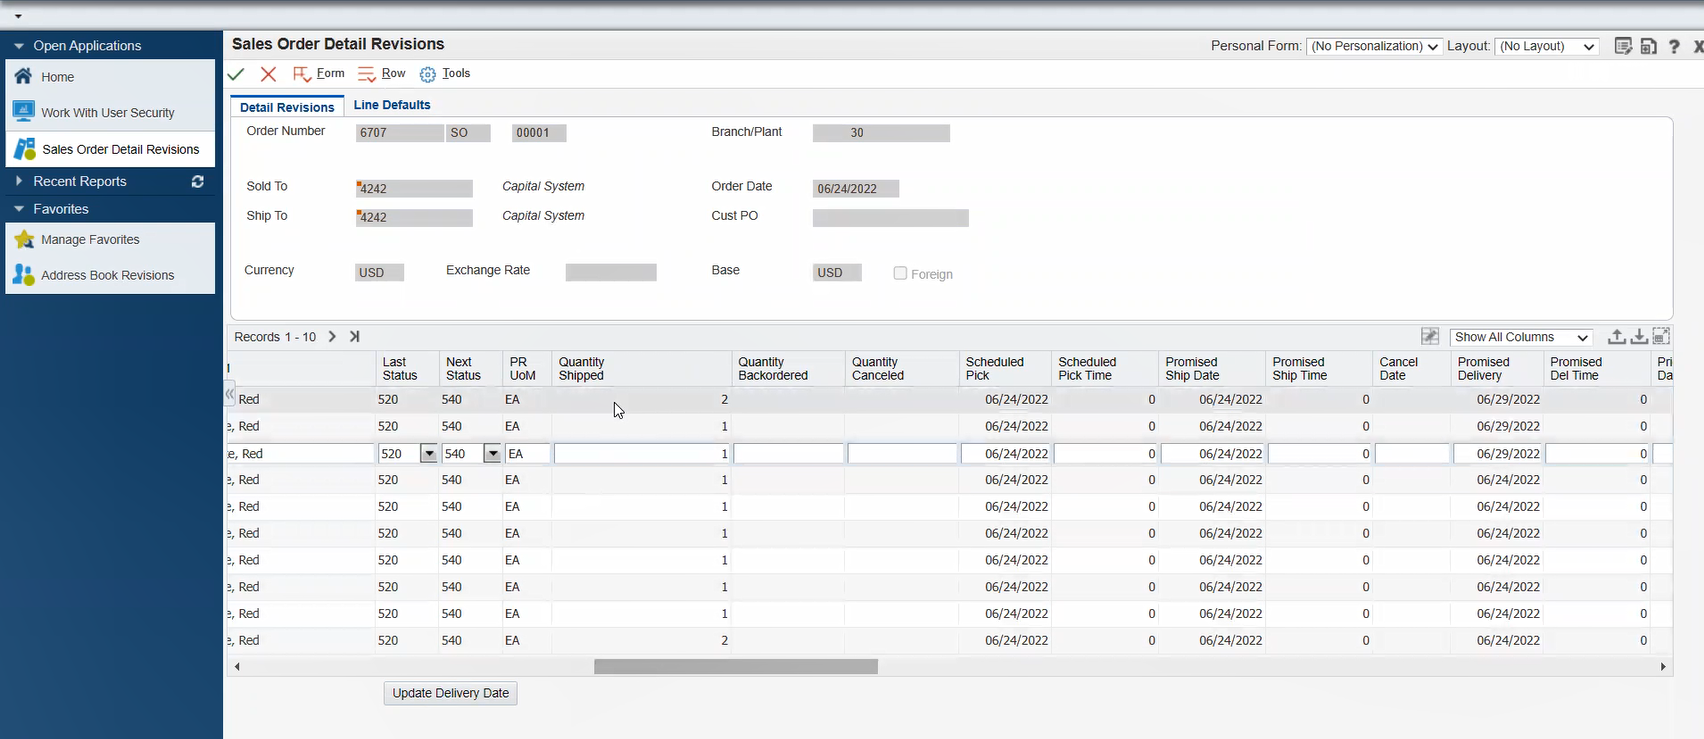Click the Update Delivery Date button
Image resolution: width=1704 pixels, height=739 pixels.
click(x=450, y=693)
